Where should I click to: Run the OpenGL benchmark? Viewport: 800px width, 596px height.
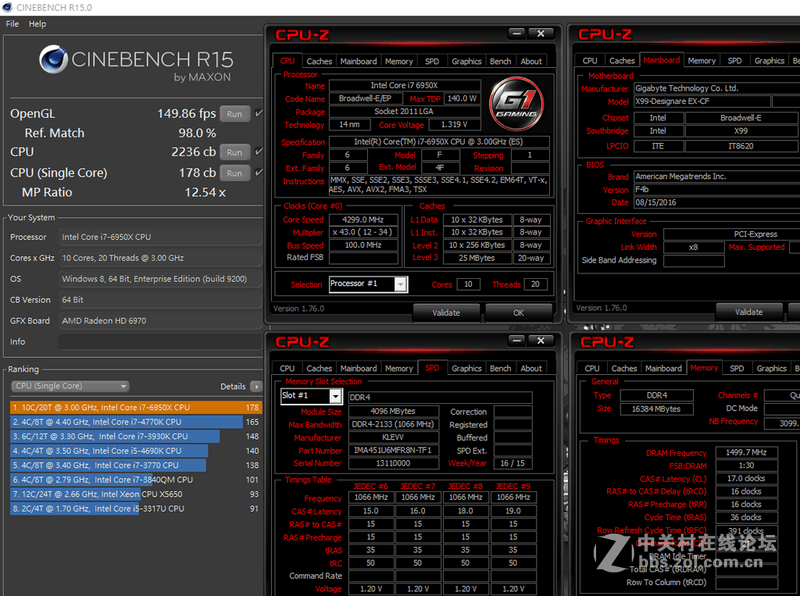click(236, 114)
